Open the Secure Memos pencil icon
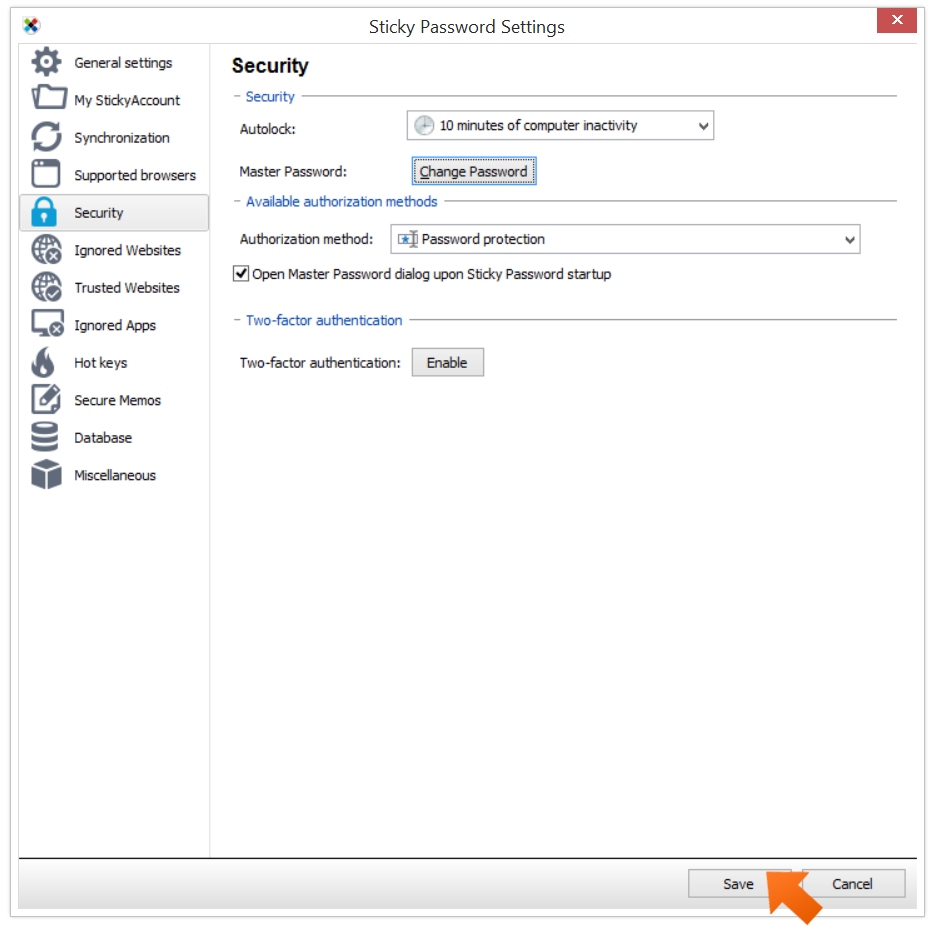The width and height of the screenshot is (933, 938). [46, 399]
